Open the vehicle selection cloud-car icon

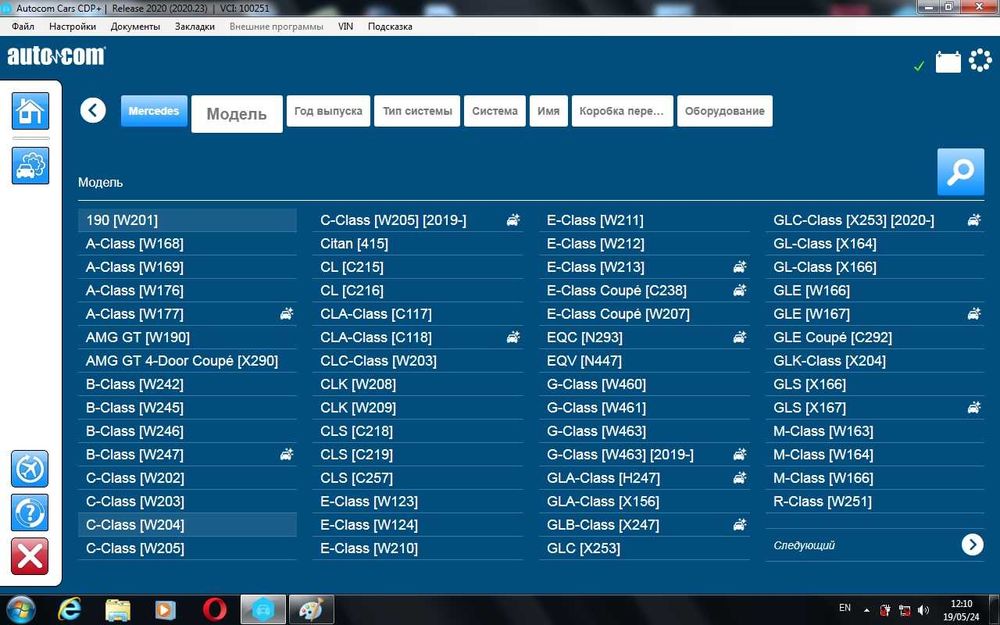click(x=30, y=166)
